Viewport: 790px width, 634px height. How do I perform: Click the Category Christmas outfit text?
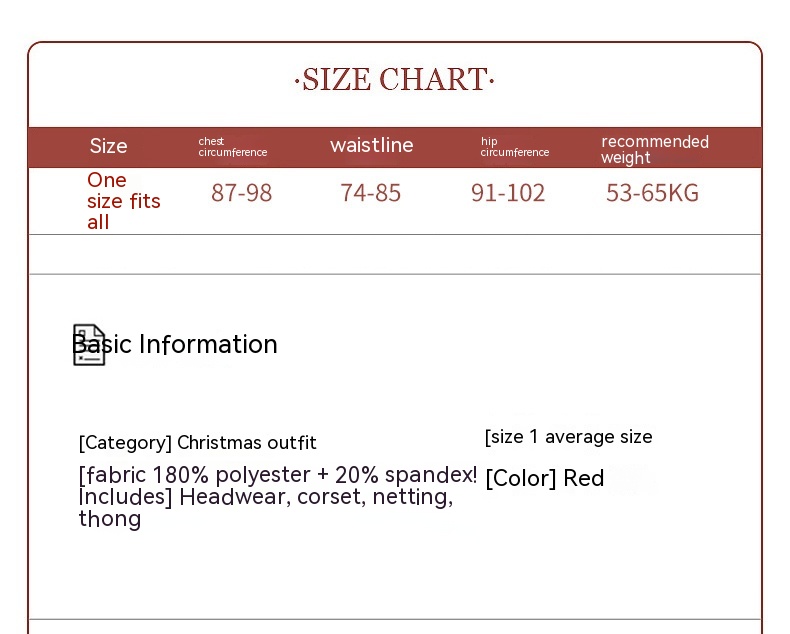point(197,443)
